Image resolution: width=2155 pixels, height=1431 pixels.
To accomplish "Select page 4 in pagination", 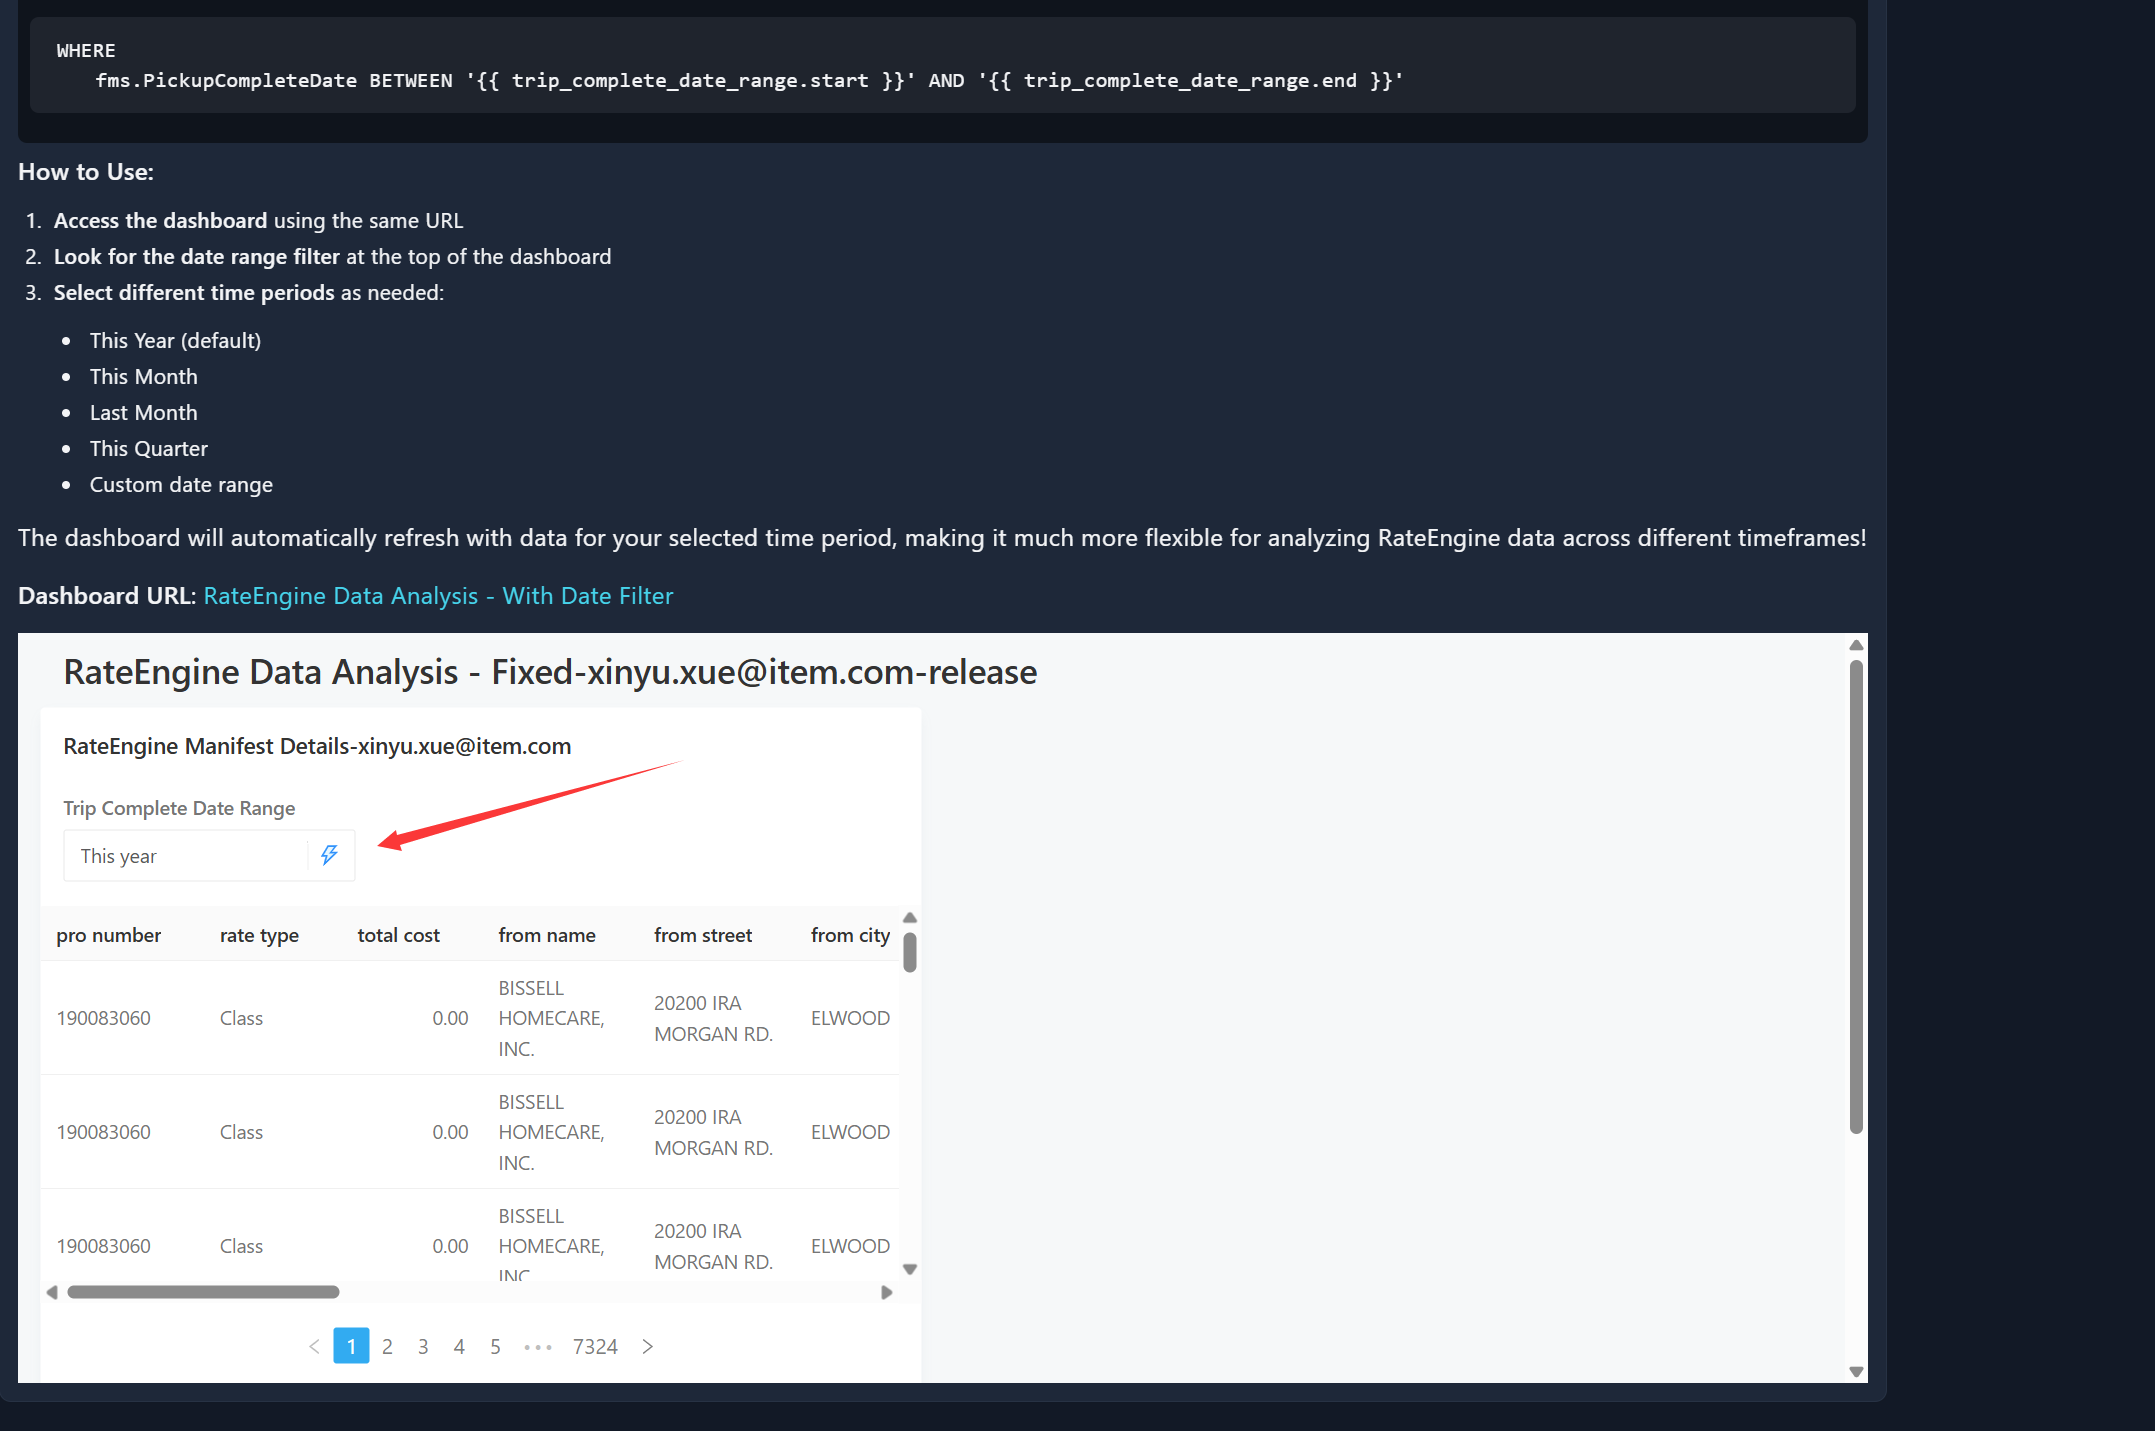I will [459, 1347].
